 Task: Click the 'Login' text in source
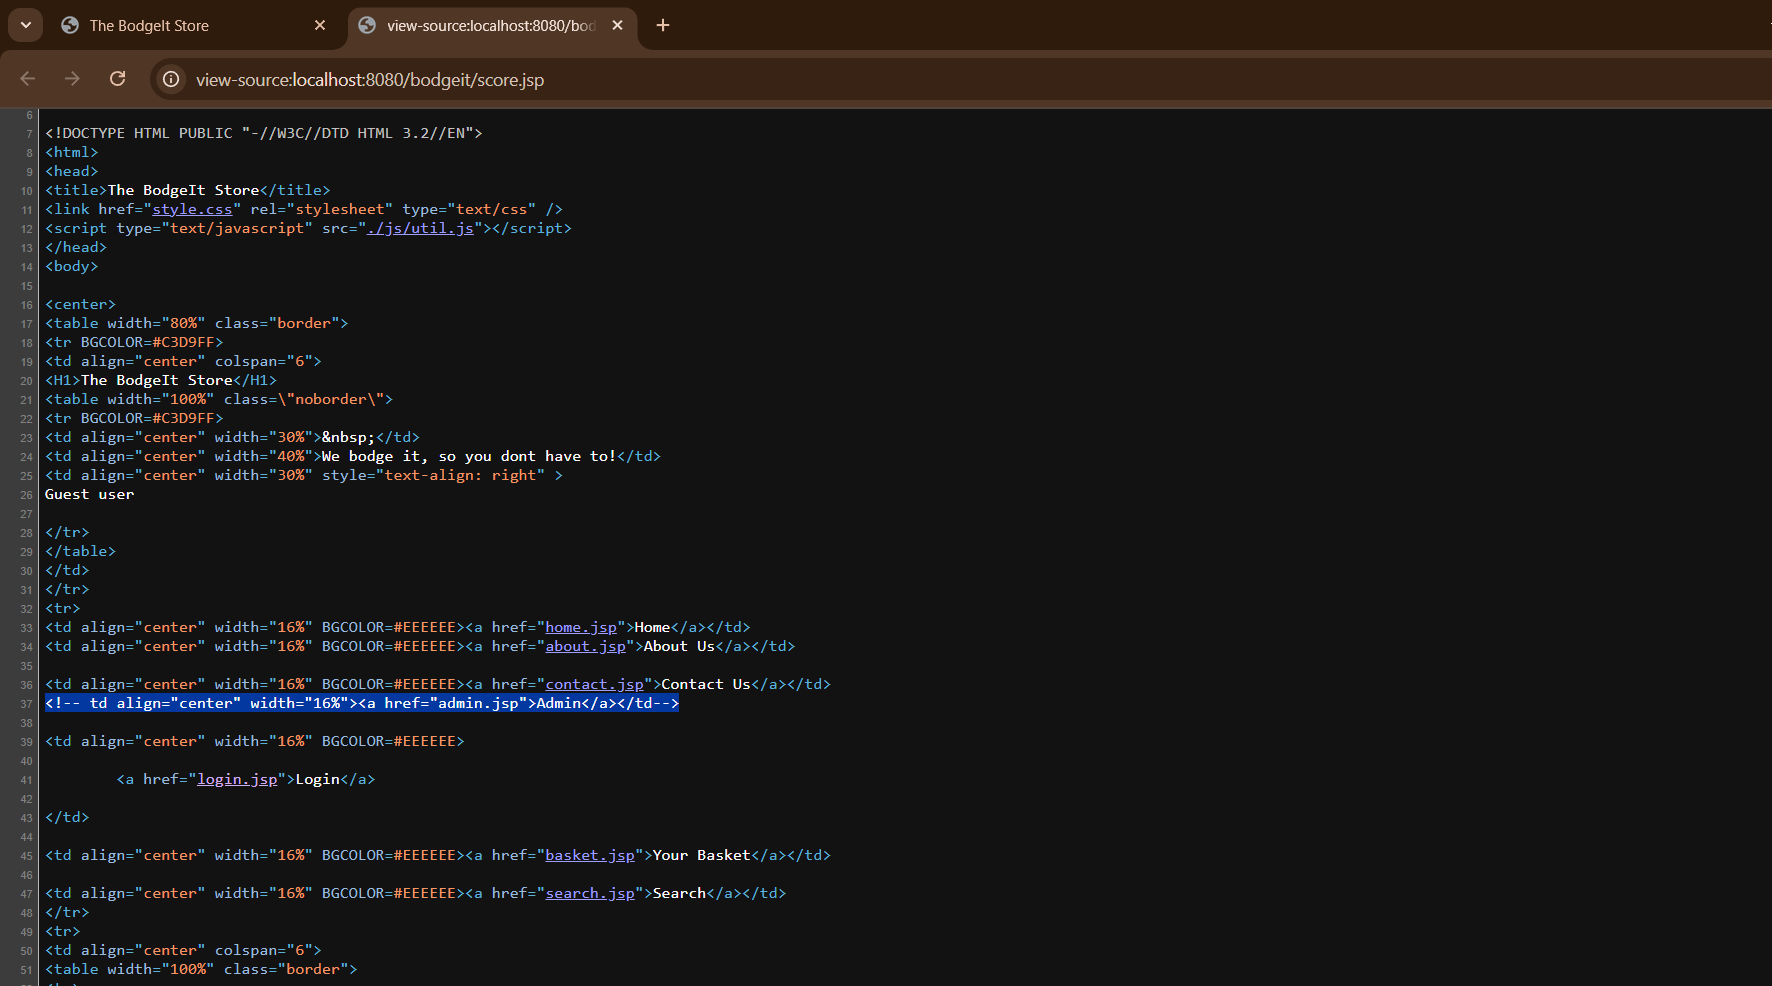[x=317, y=779]
